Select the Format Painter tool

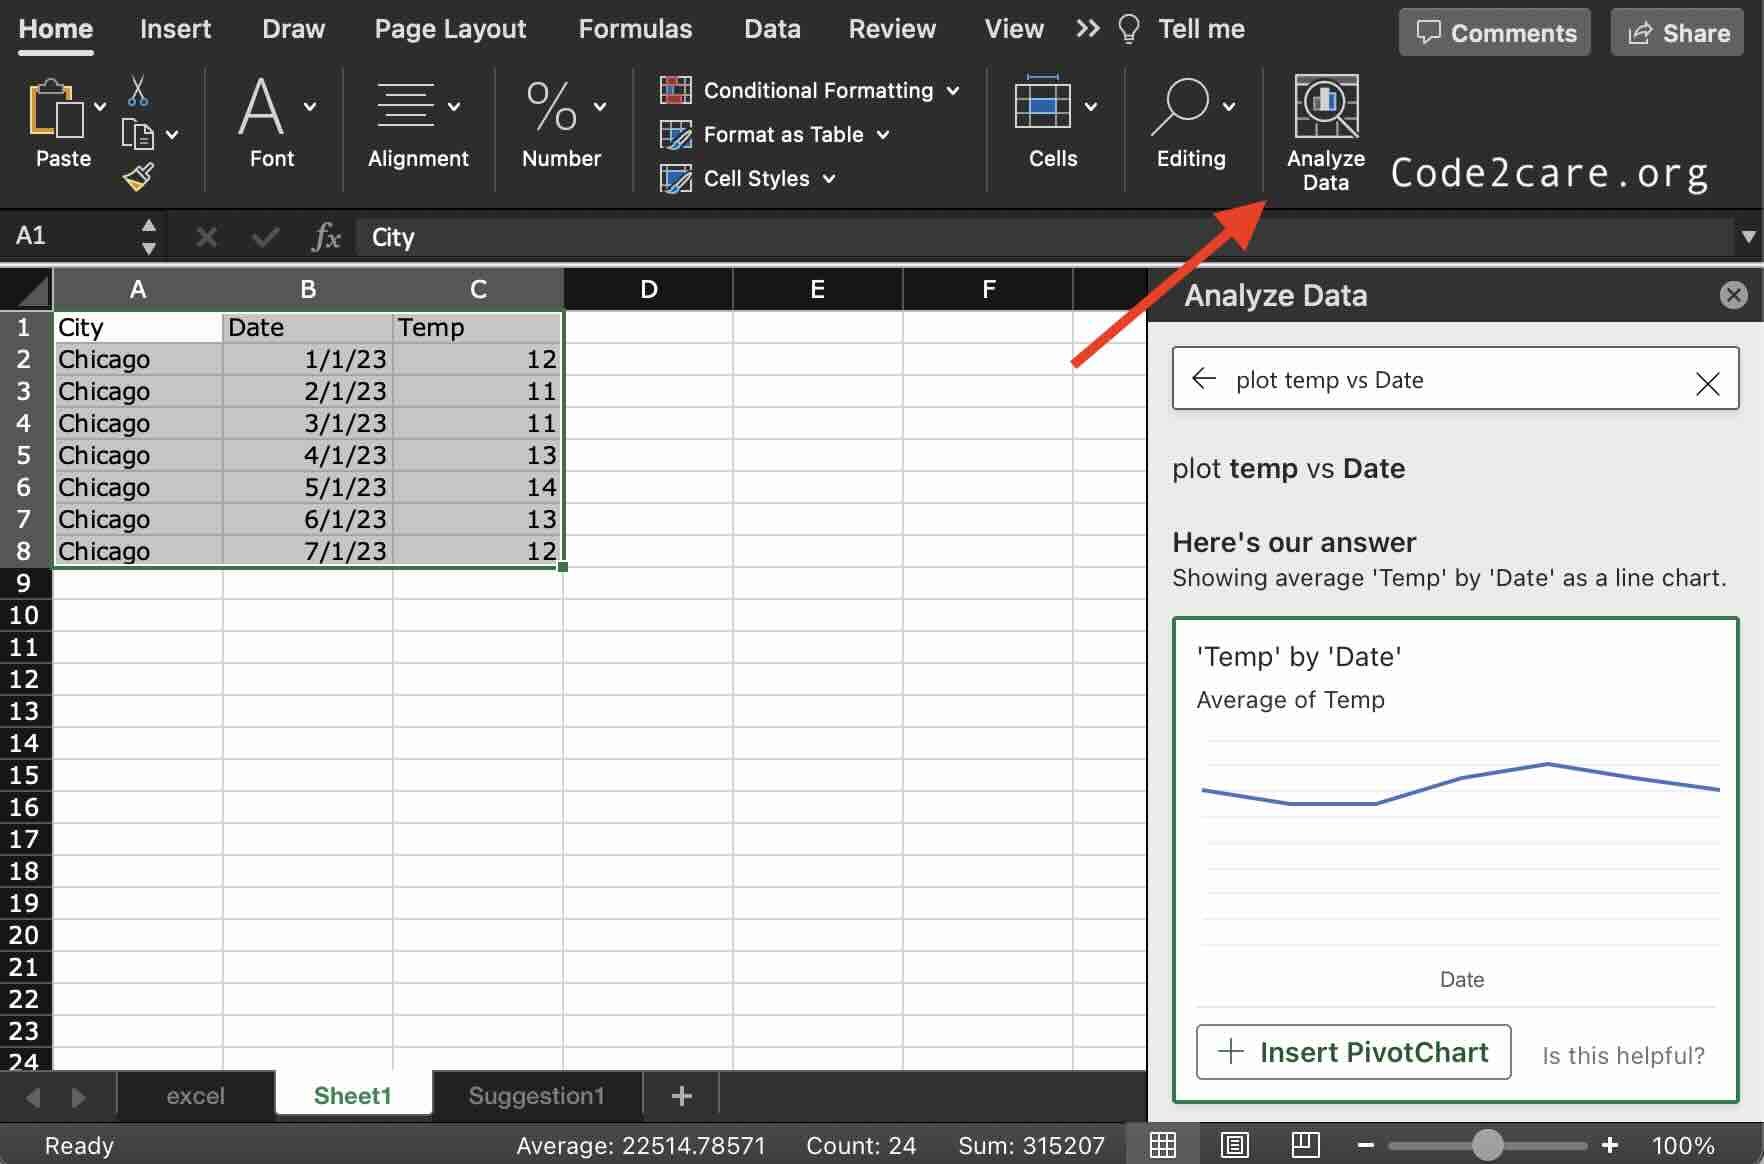[139, 176]
